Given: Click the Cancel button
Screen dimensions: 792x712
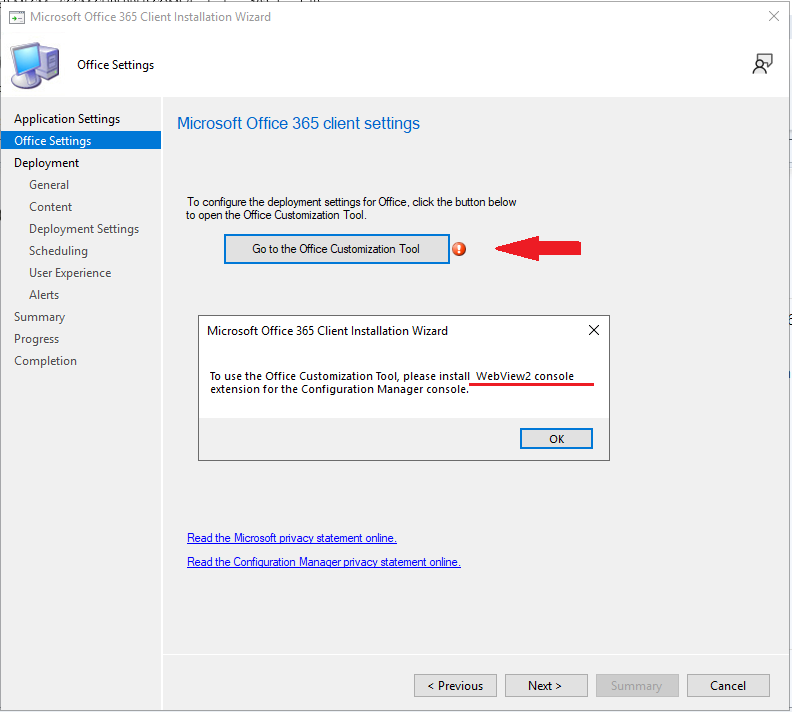Looking at the screenshot, I should 728,686.
